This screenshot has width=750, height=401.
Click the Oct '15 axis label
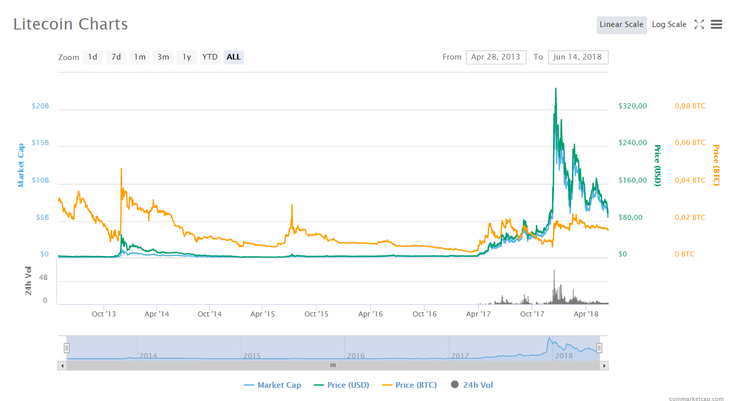[317, 314]
